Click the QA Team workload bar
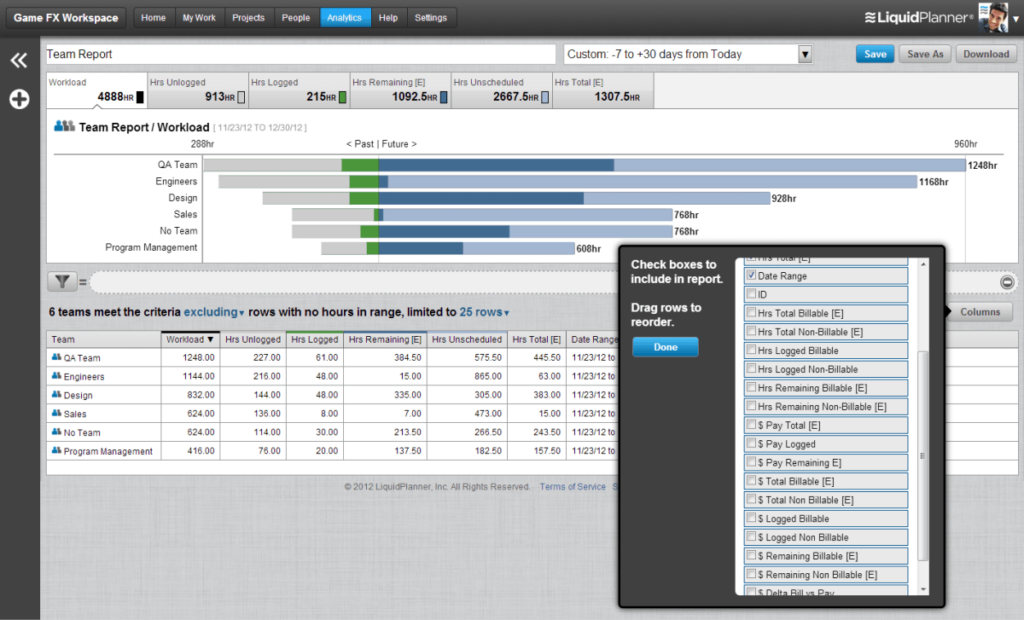The height and width of the screenshot is (620, 1024). coord(584,165)
